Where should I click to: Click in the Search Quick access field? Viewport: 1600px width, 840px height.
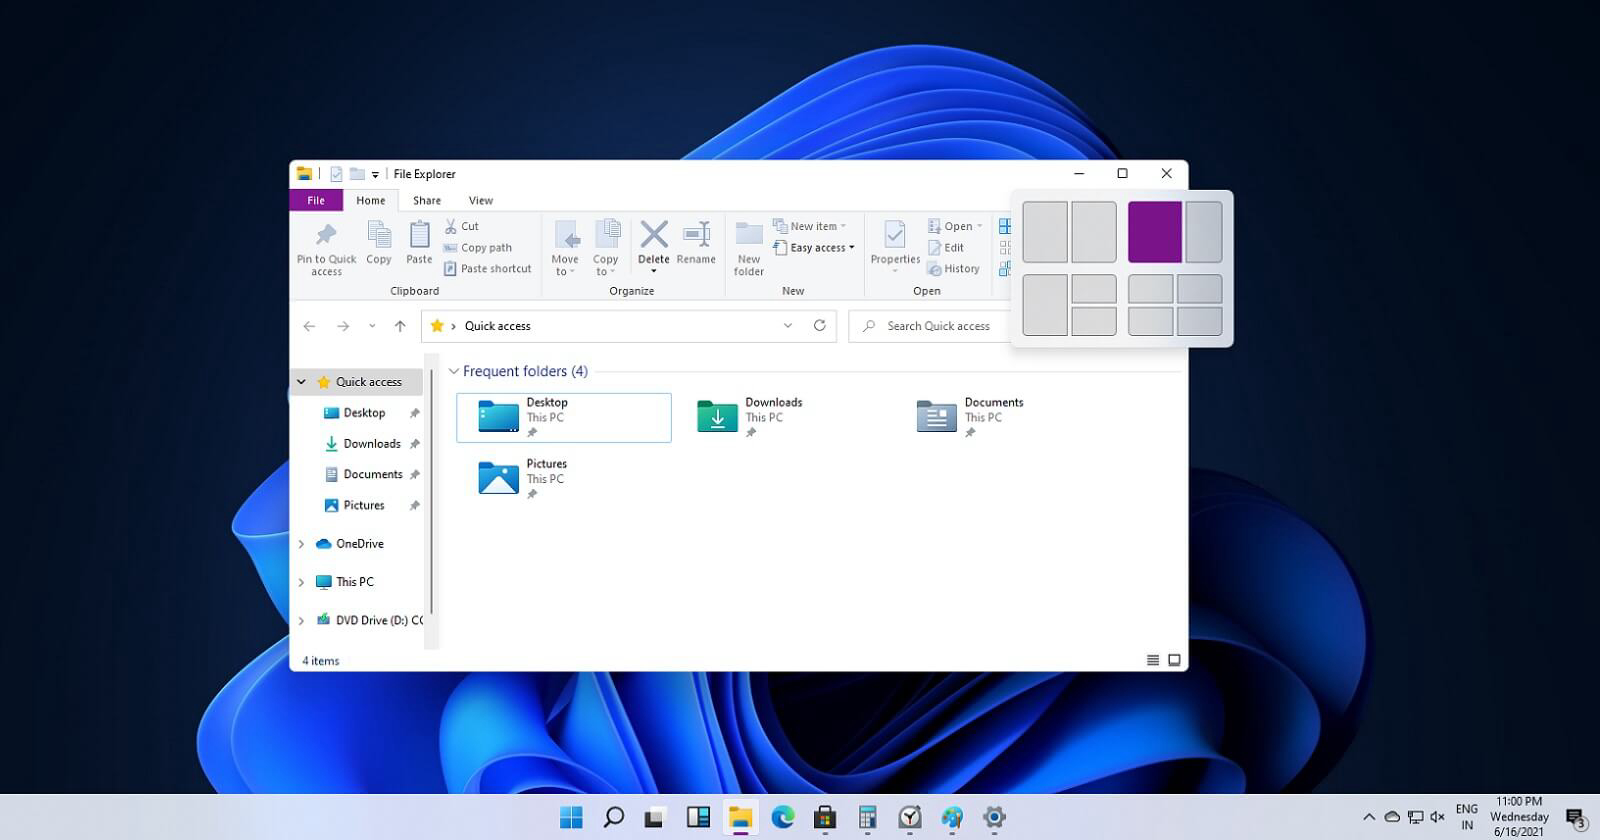(938, 326)
